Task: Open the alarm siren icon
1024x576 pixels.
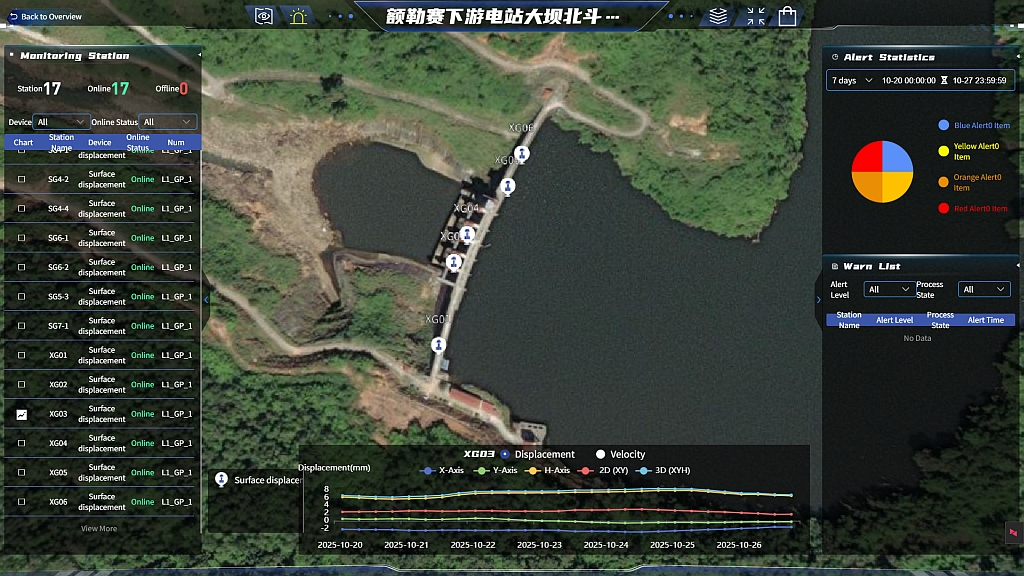Action: [298, 16]
